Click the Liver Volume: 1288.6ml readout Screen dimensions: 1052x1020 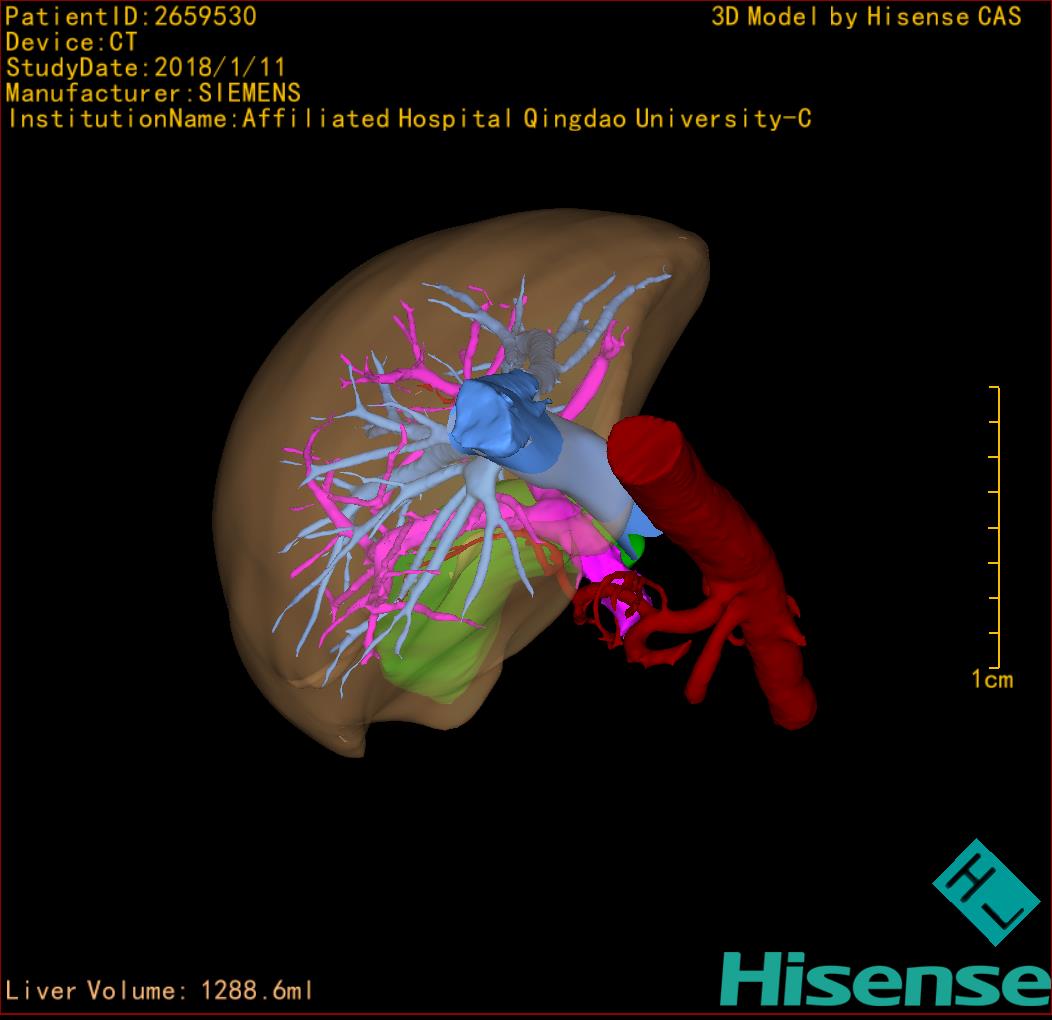click(x=160, y=991)
